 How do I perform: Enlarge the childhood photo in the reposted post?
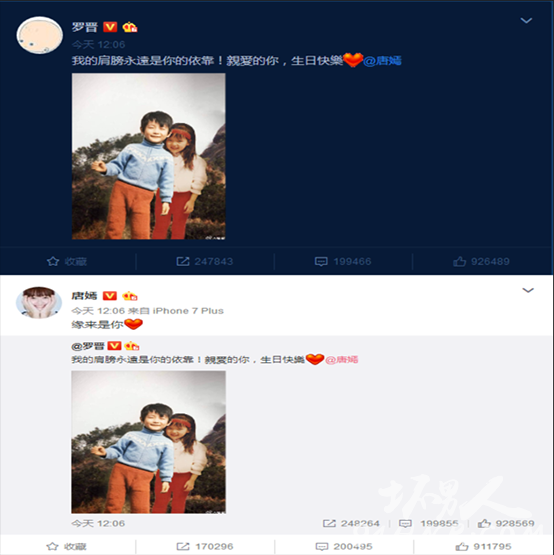pos(149,442)
